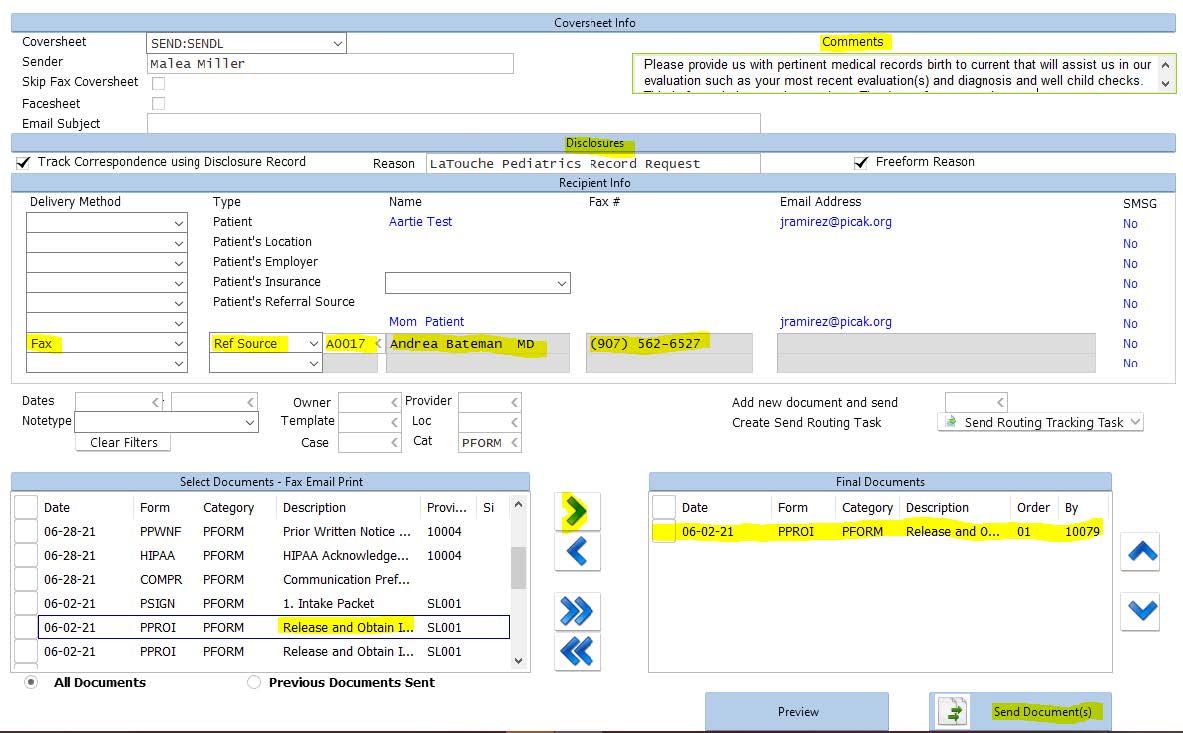The image size is (1183, 733).
Task: Select the Previous Documents Sent radio button
Action: (x=254, y=682)
